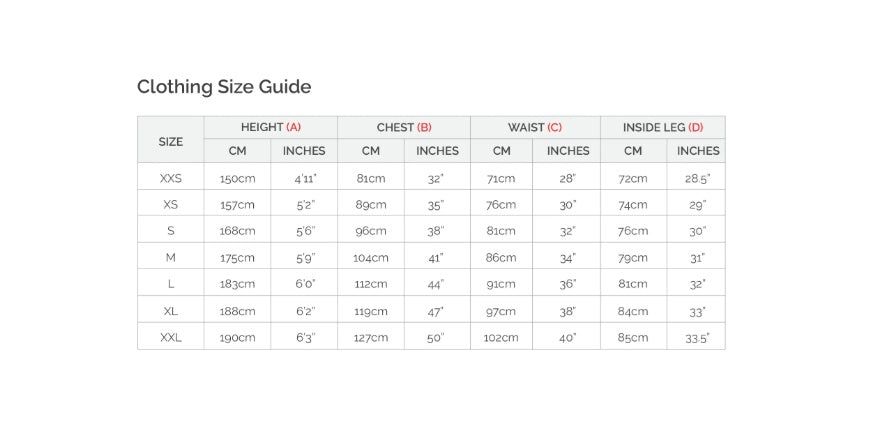Image resolution: width=872 pixels, height=440 pixels.
Task: Click the INSIDE LEG (D) header
Action: 663,127
